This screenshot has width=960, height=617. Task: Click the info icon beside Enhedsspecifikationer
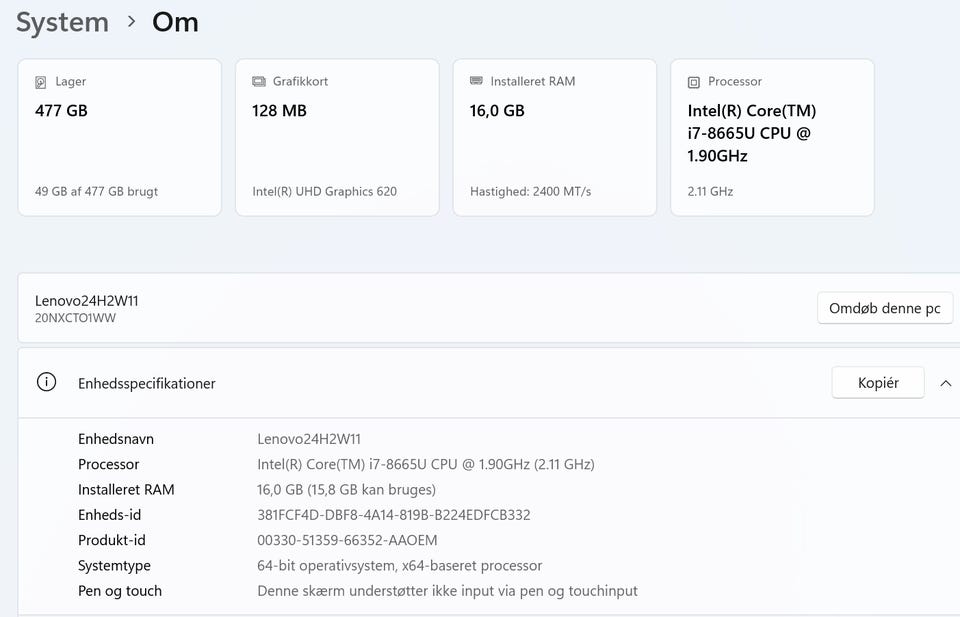click(x=46, y=382)
